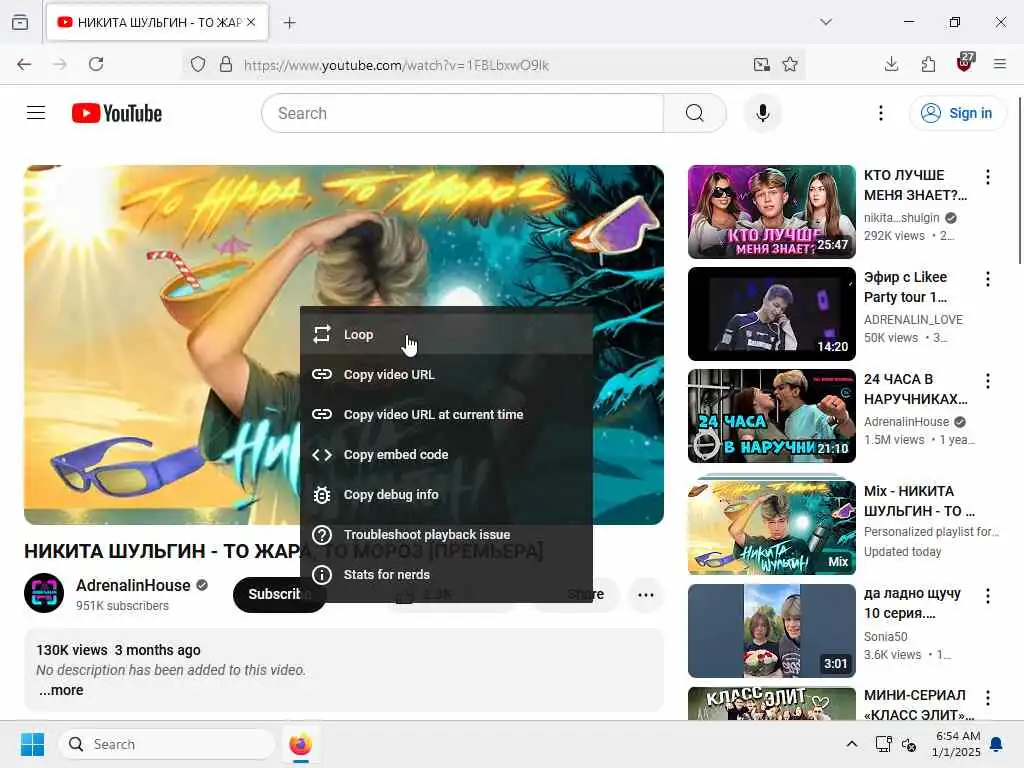This screenshot has height=768, width=1024.
Task: Open Эфир с Likee Party tour thumbnail
Action: coord(771,313)
